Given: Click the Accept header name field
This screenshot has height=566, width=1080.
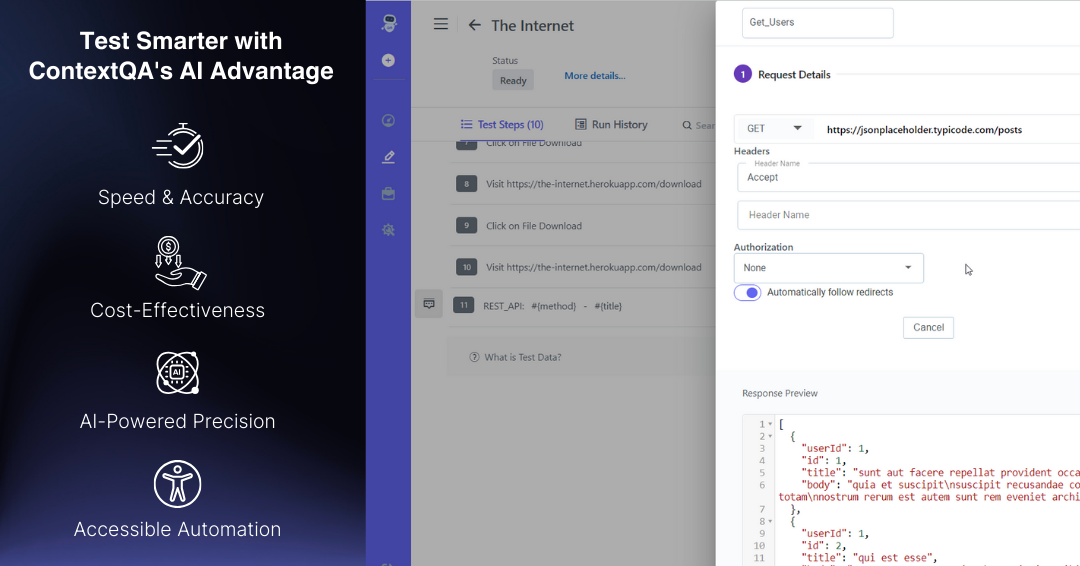Looking at the screenshot, I should 909,177.
